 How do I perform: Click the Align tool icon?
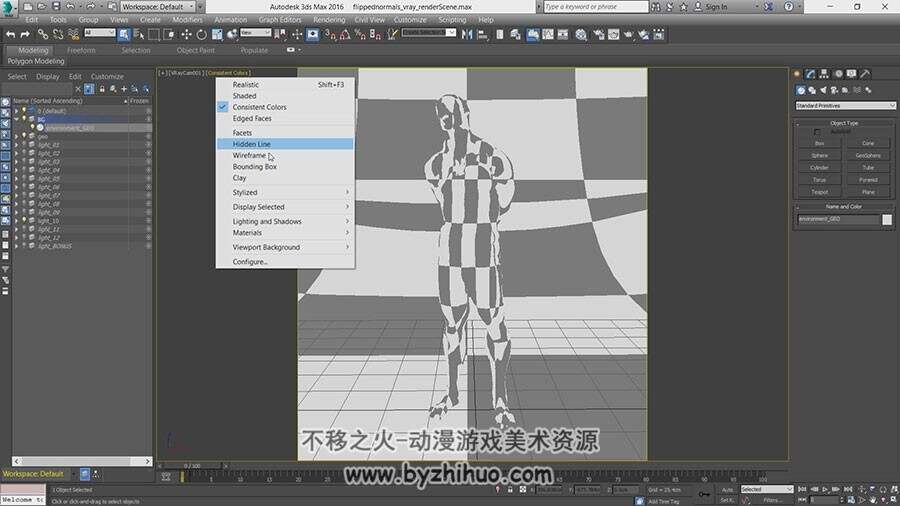(483, 34)
